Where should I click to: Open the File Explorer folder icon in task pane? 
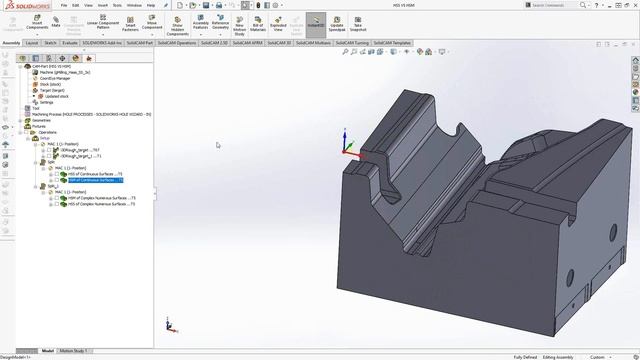pos(636,76)
